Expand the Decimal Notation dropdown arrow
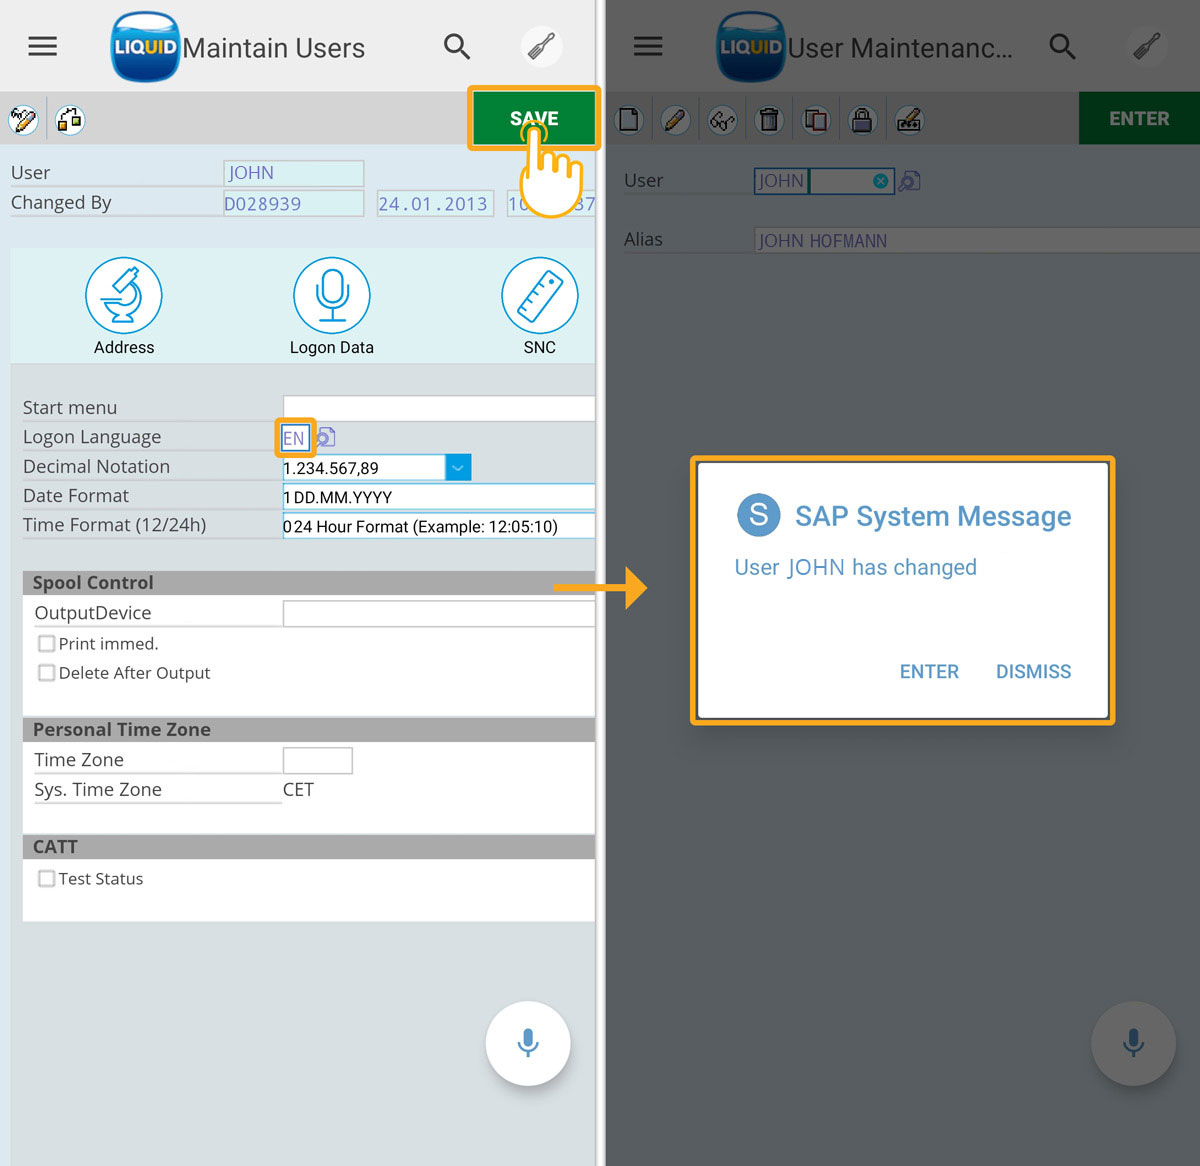 (x=458, y=467)
